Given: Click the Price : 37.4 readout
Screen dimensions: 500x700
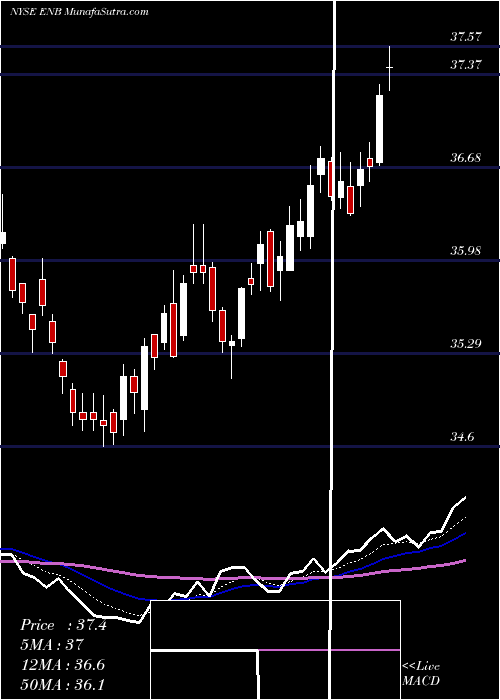Looking at the screenshot, I should tap(63, 625).
